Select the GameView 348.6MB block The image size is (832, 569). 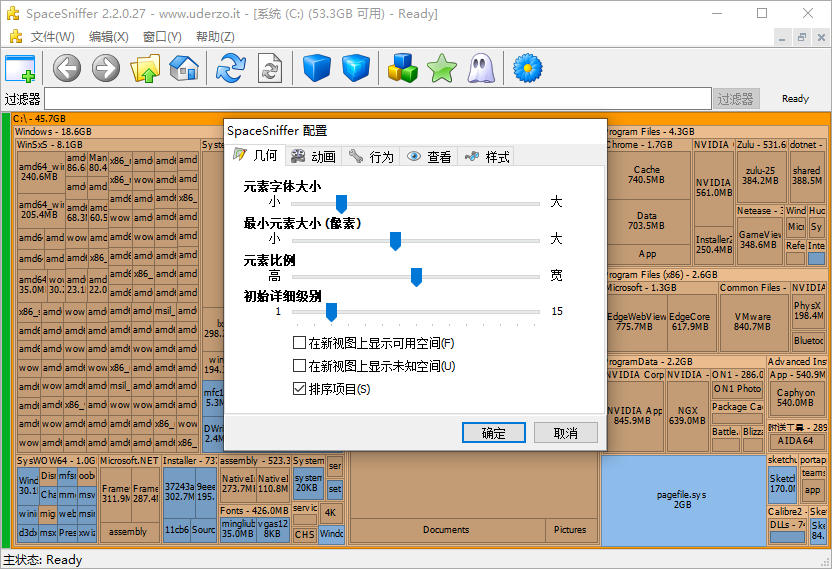(x=760, y=240)
